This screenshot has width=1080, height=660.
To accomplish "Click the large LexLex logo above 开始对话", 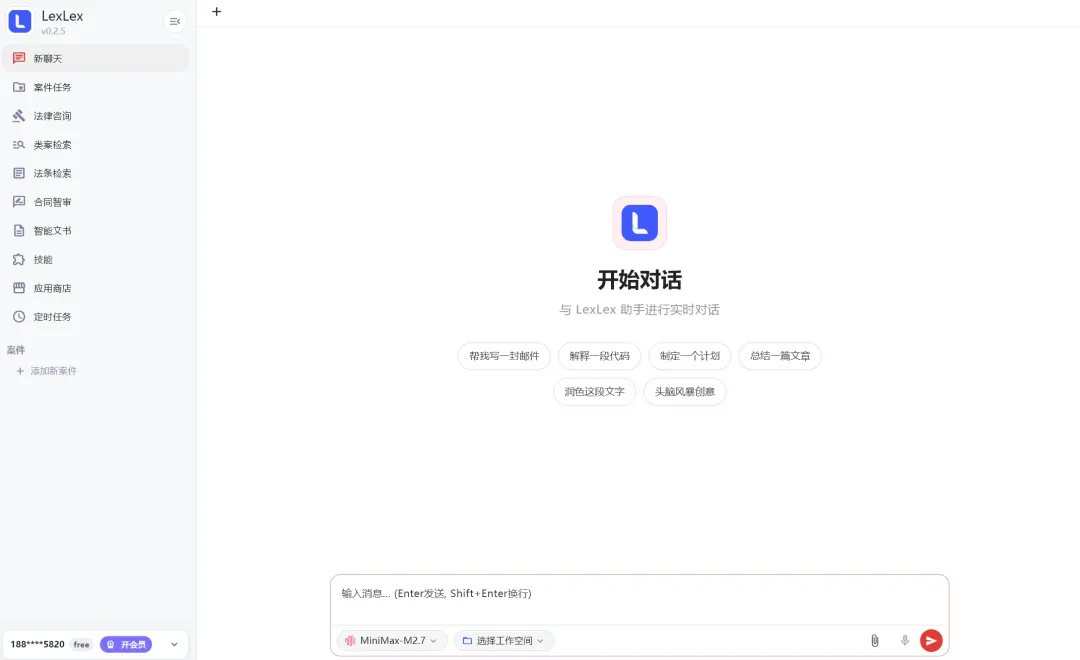I will [x=639, y=223].
